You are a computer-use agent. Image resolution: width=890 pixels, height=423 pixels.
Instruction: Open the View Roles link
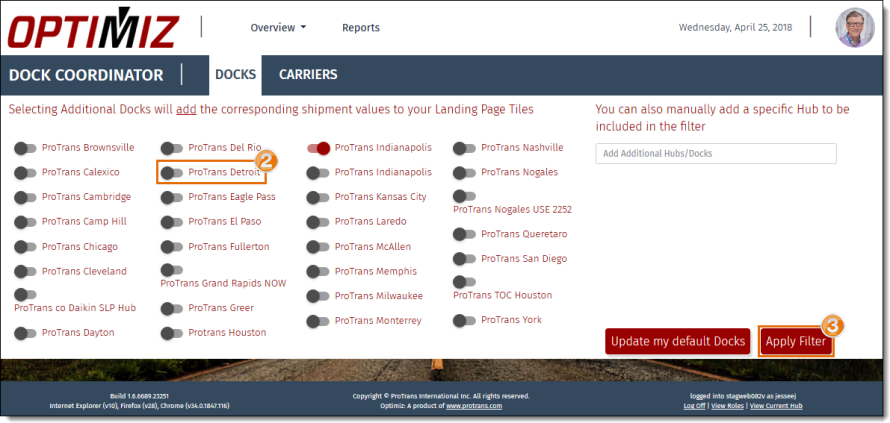728,406
